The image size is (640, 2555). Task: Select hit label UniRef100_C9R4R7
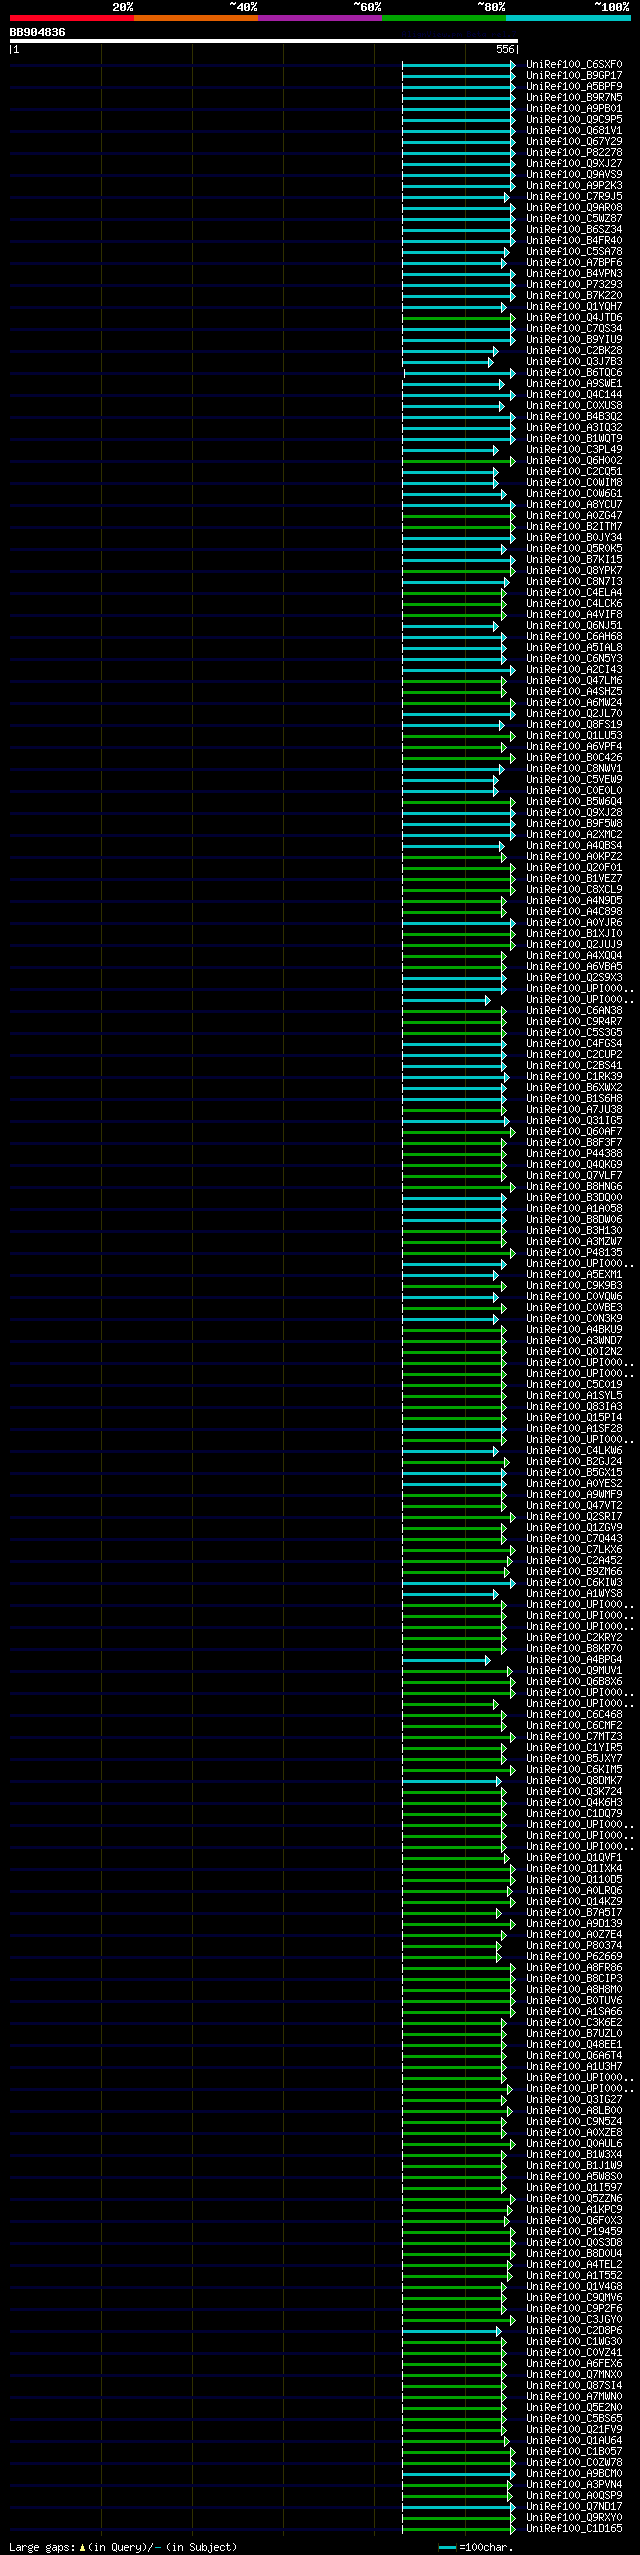coord(574,1022)
